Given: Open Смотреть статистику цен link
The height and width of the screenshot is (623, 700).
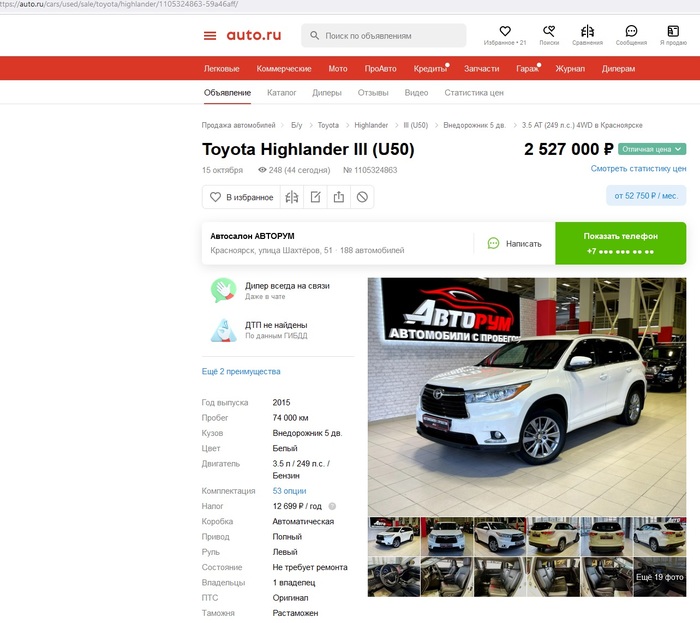Looking at the screenshot, I should click(x=638, y=169).
